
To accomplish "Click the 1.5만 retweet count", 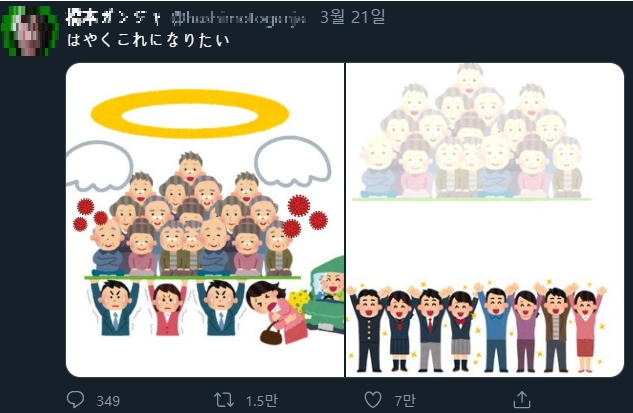I will [261, 400].
